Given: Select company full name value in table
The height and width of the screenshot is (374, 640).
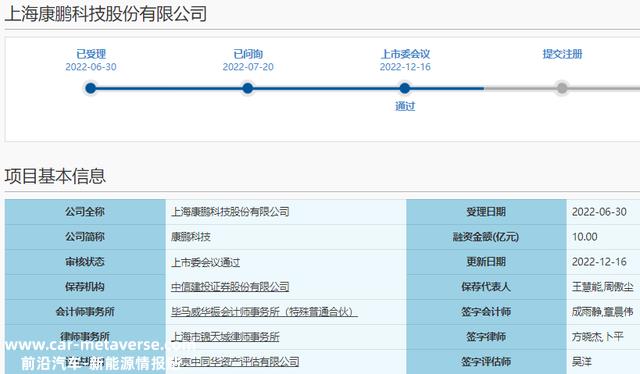Looking at the screenshot, I should click(x=230, y=212).
